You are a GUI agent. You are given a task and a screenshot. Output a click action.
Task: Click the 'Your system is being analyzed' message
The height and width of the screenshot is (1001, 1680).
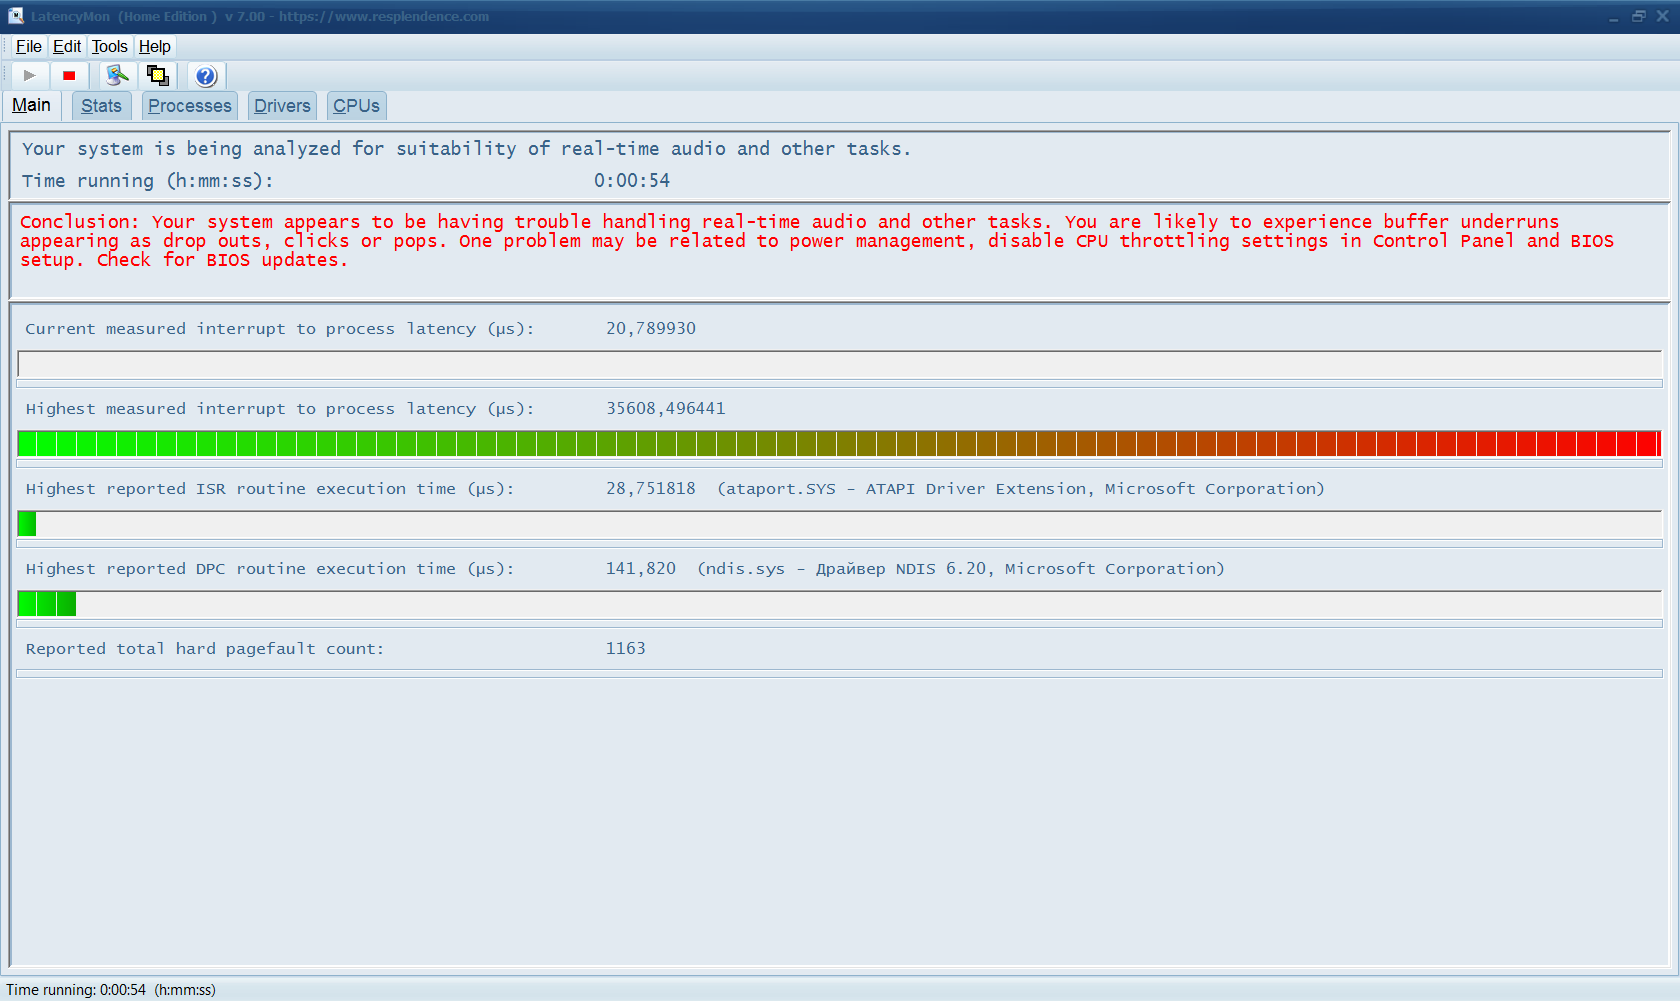tap(466, 148)
